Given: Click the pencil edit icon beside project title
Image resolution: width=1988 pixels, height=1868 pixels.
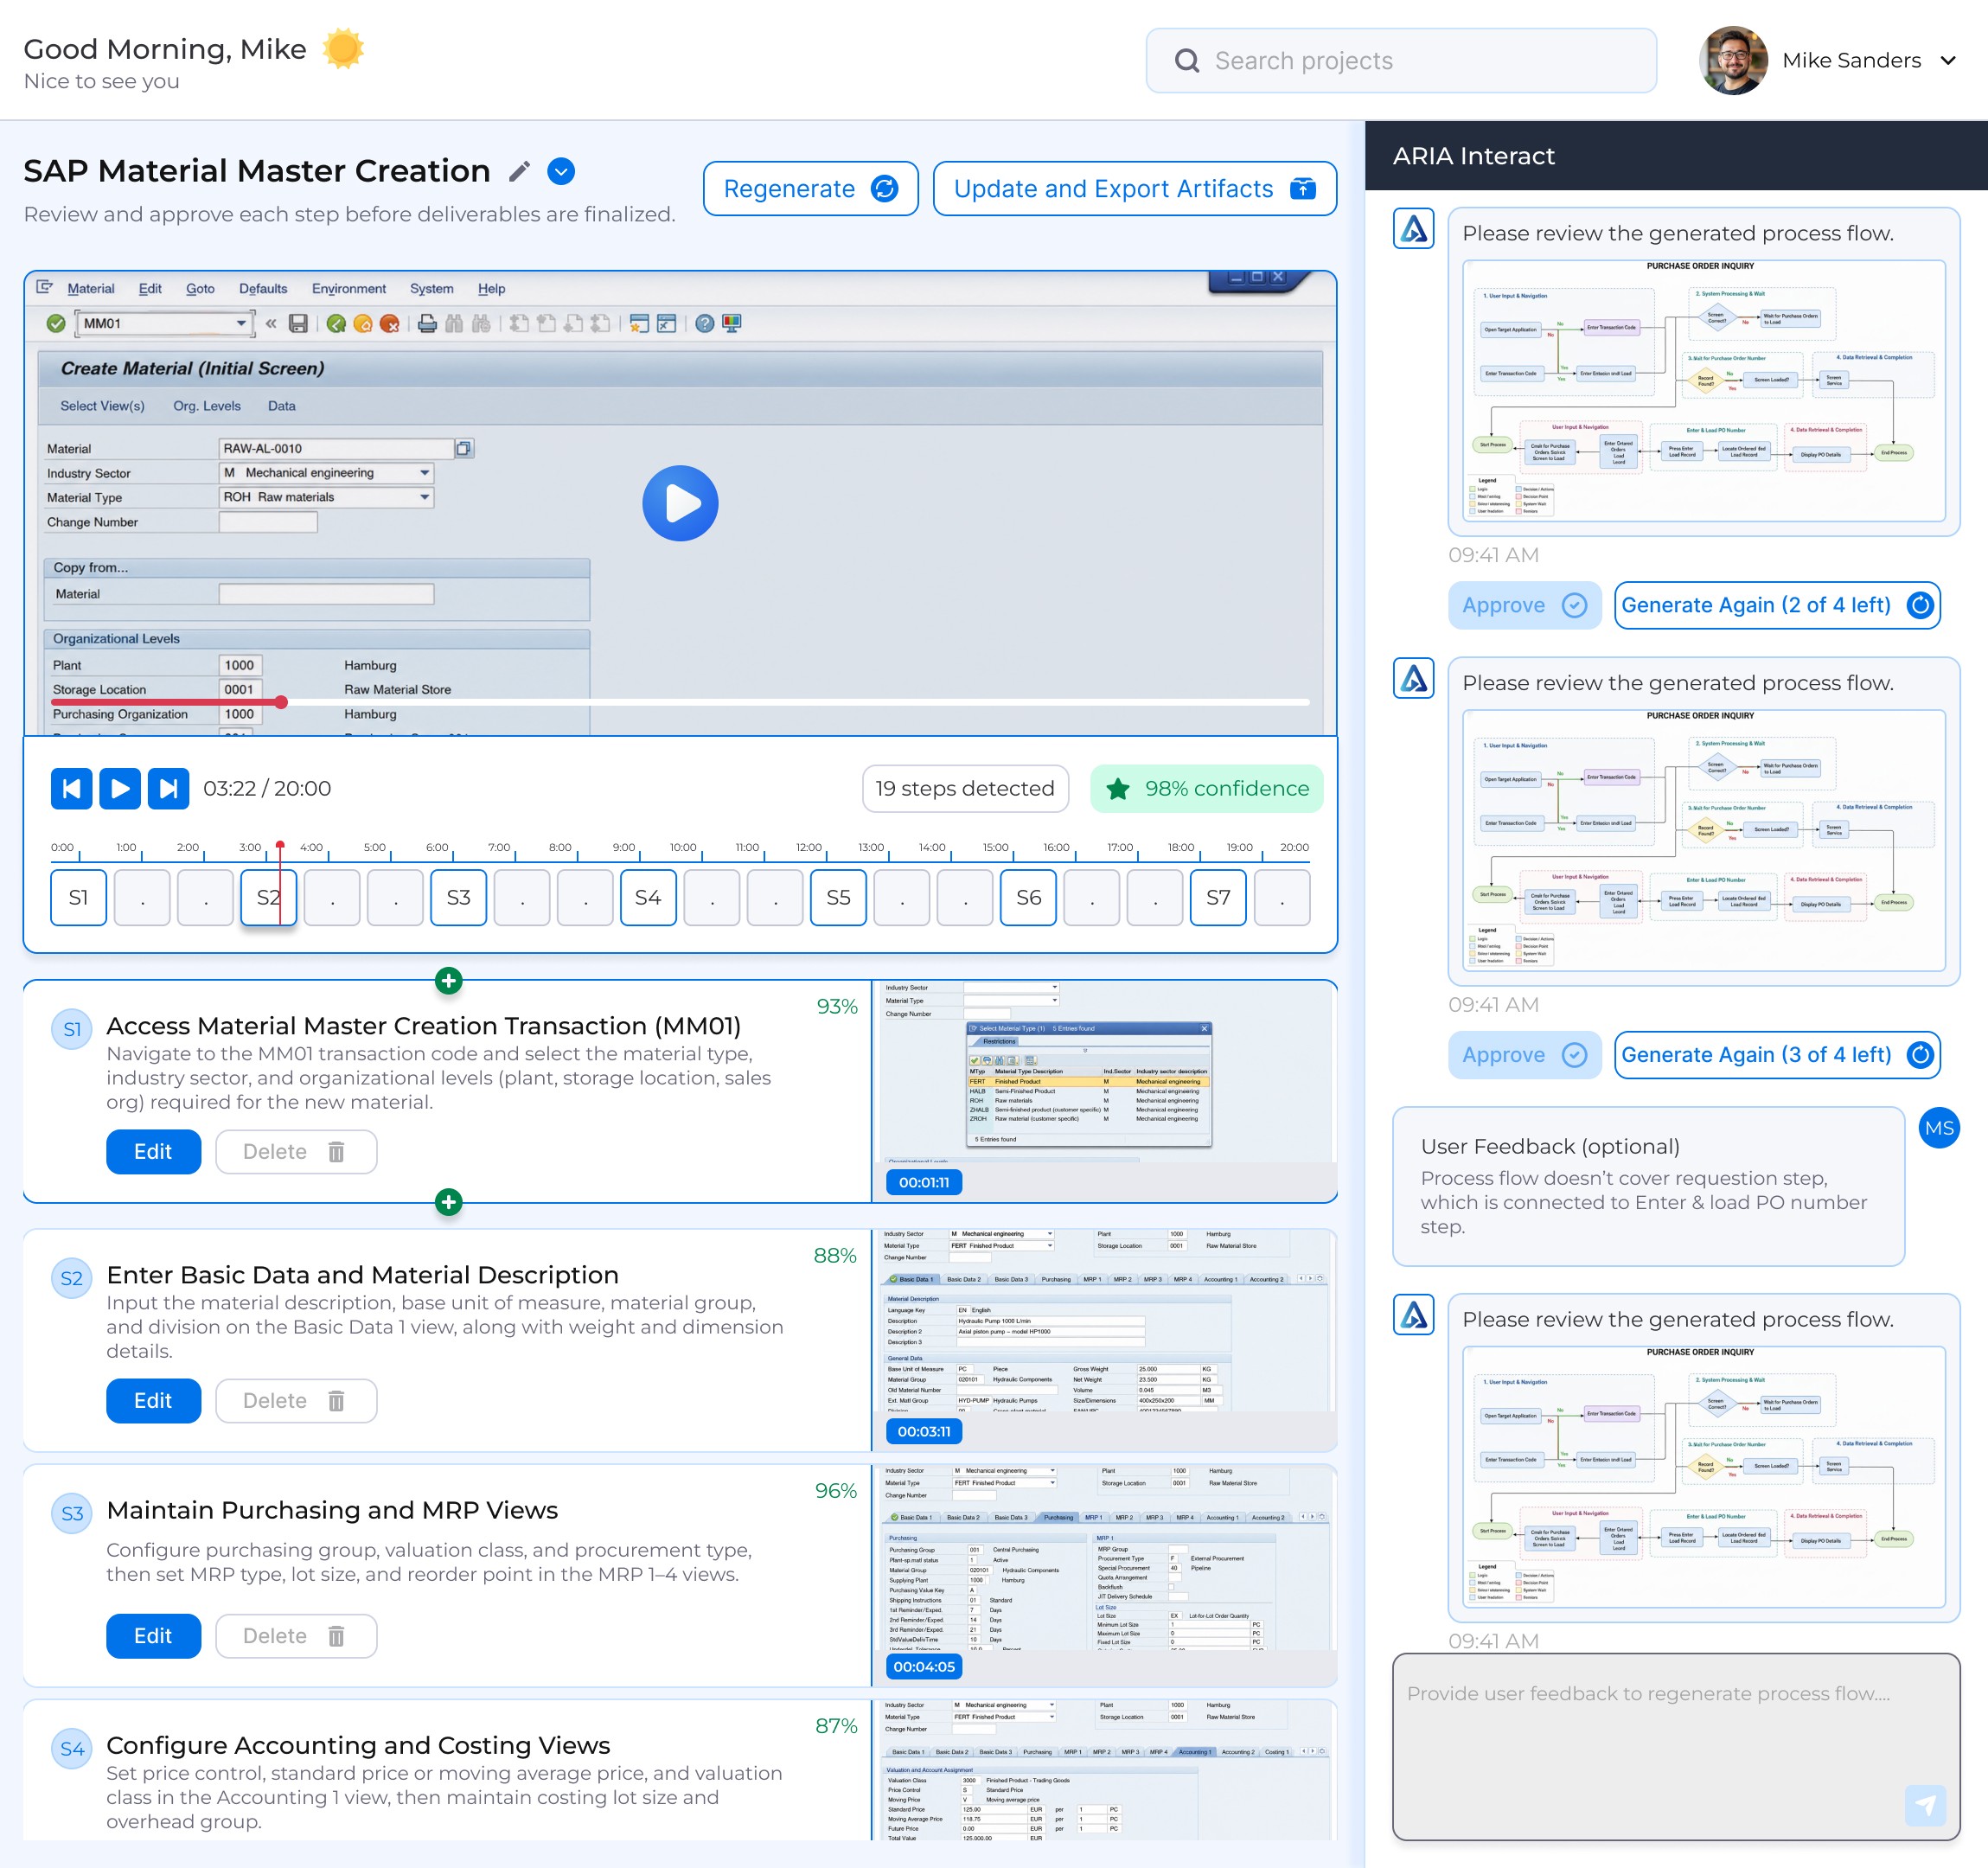Looking at the screenshot, I should click(518, 172).
